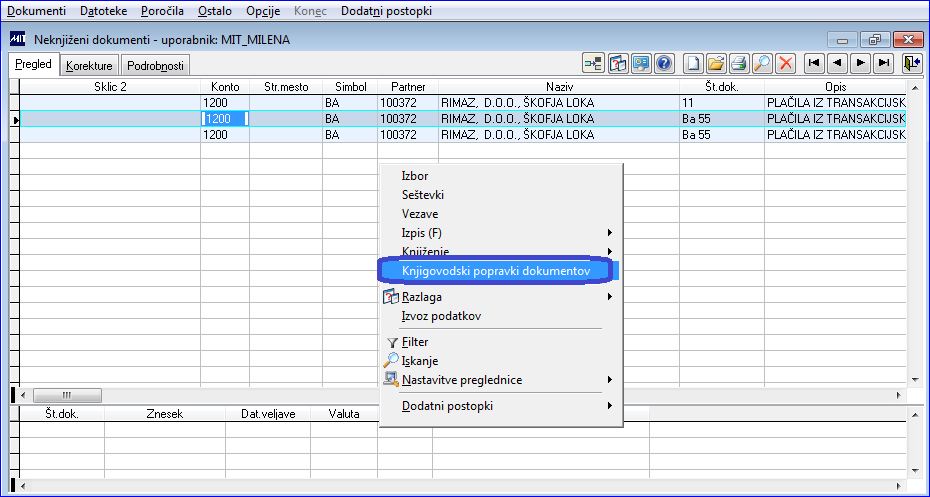Choose Vezave in the context menu
The height and width of the screenshot is (497, 930).
coord(499,214)
